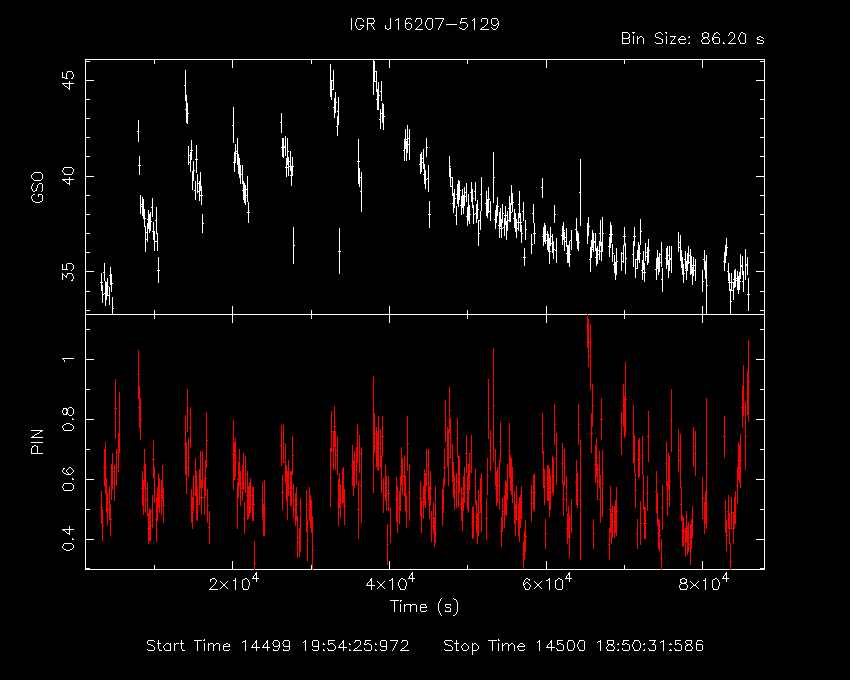Image resolution: width=850 pixels, height=680 pixels.
Task: Click the GSO axis value 40
Action: pyautogui.click(x=69, y=176)
